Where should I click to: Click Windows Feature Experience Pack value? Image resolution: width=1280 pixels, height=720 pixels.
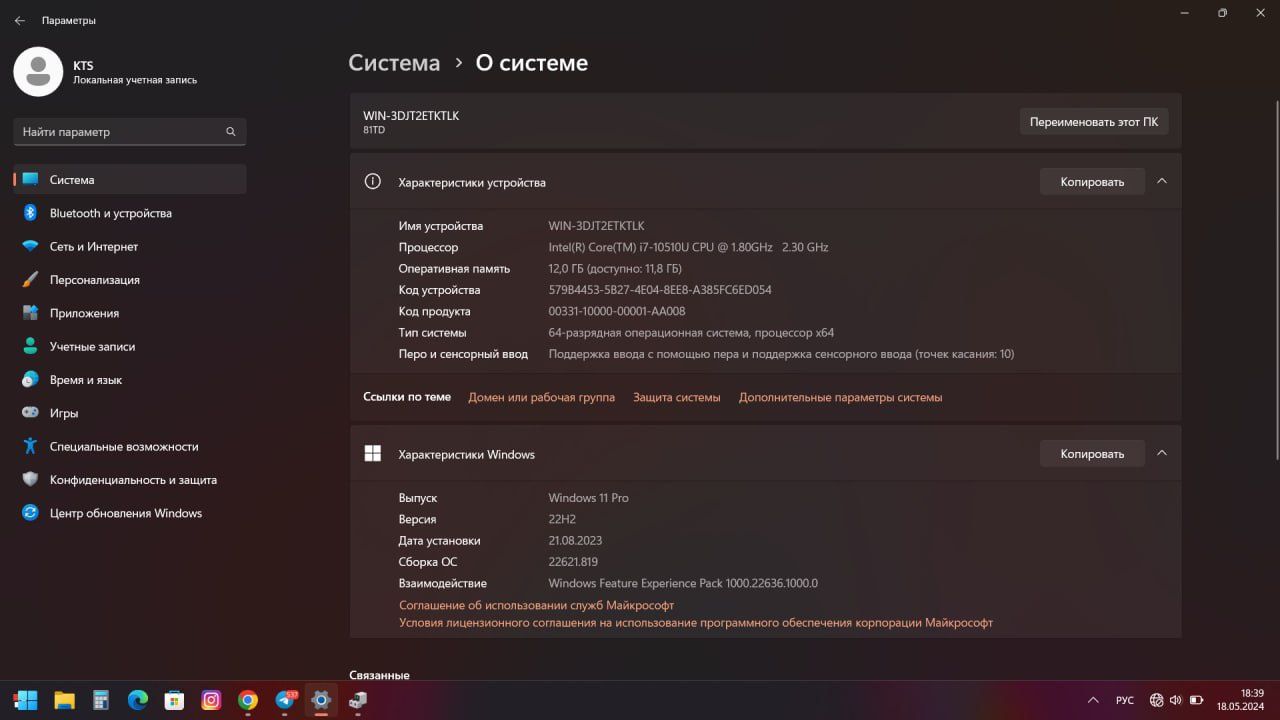click(x=683, y=583)
